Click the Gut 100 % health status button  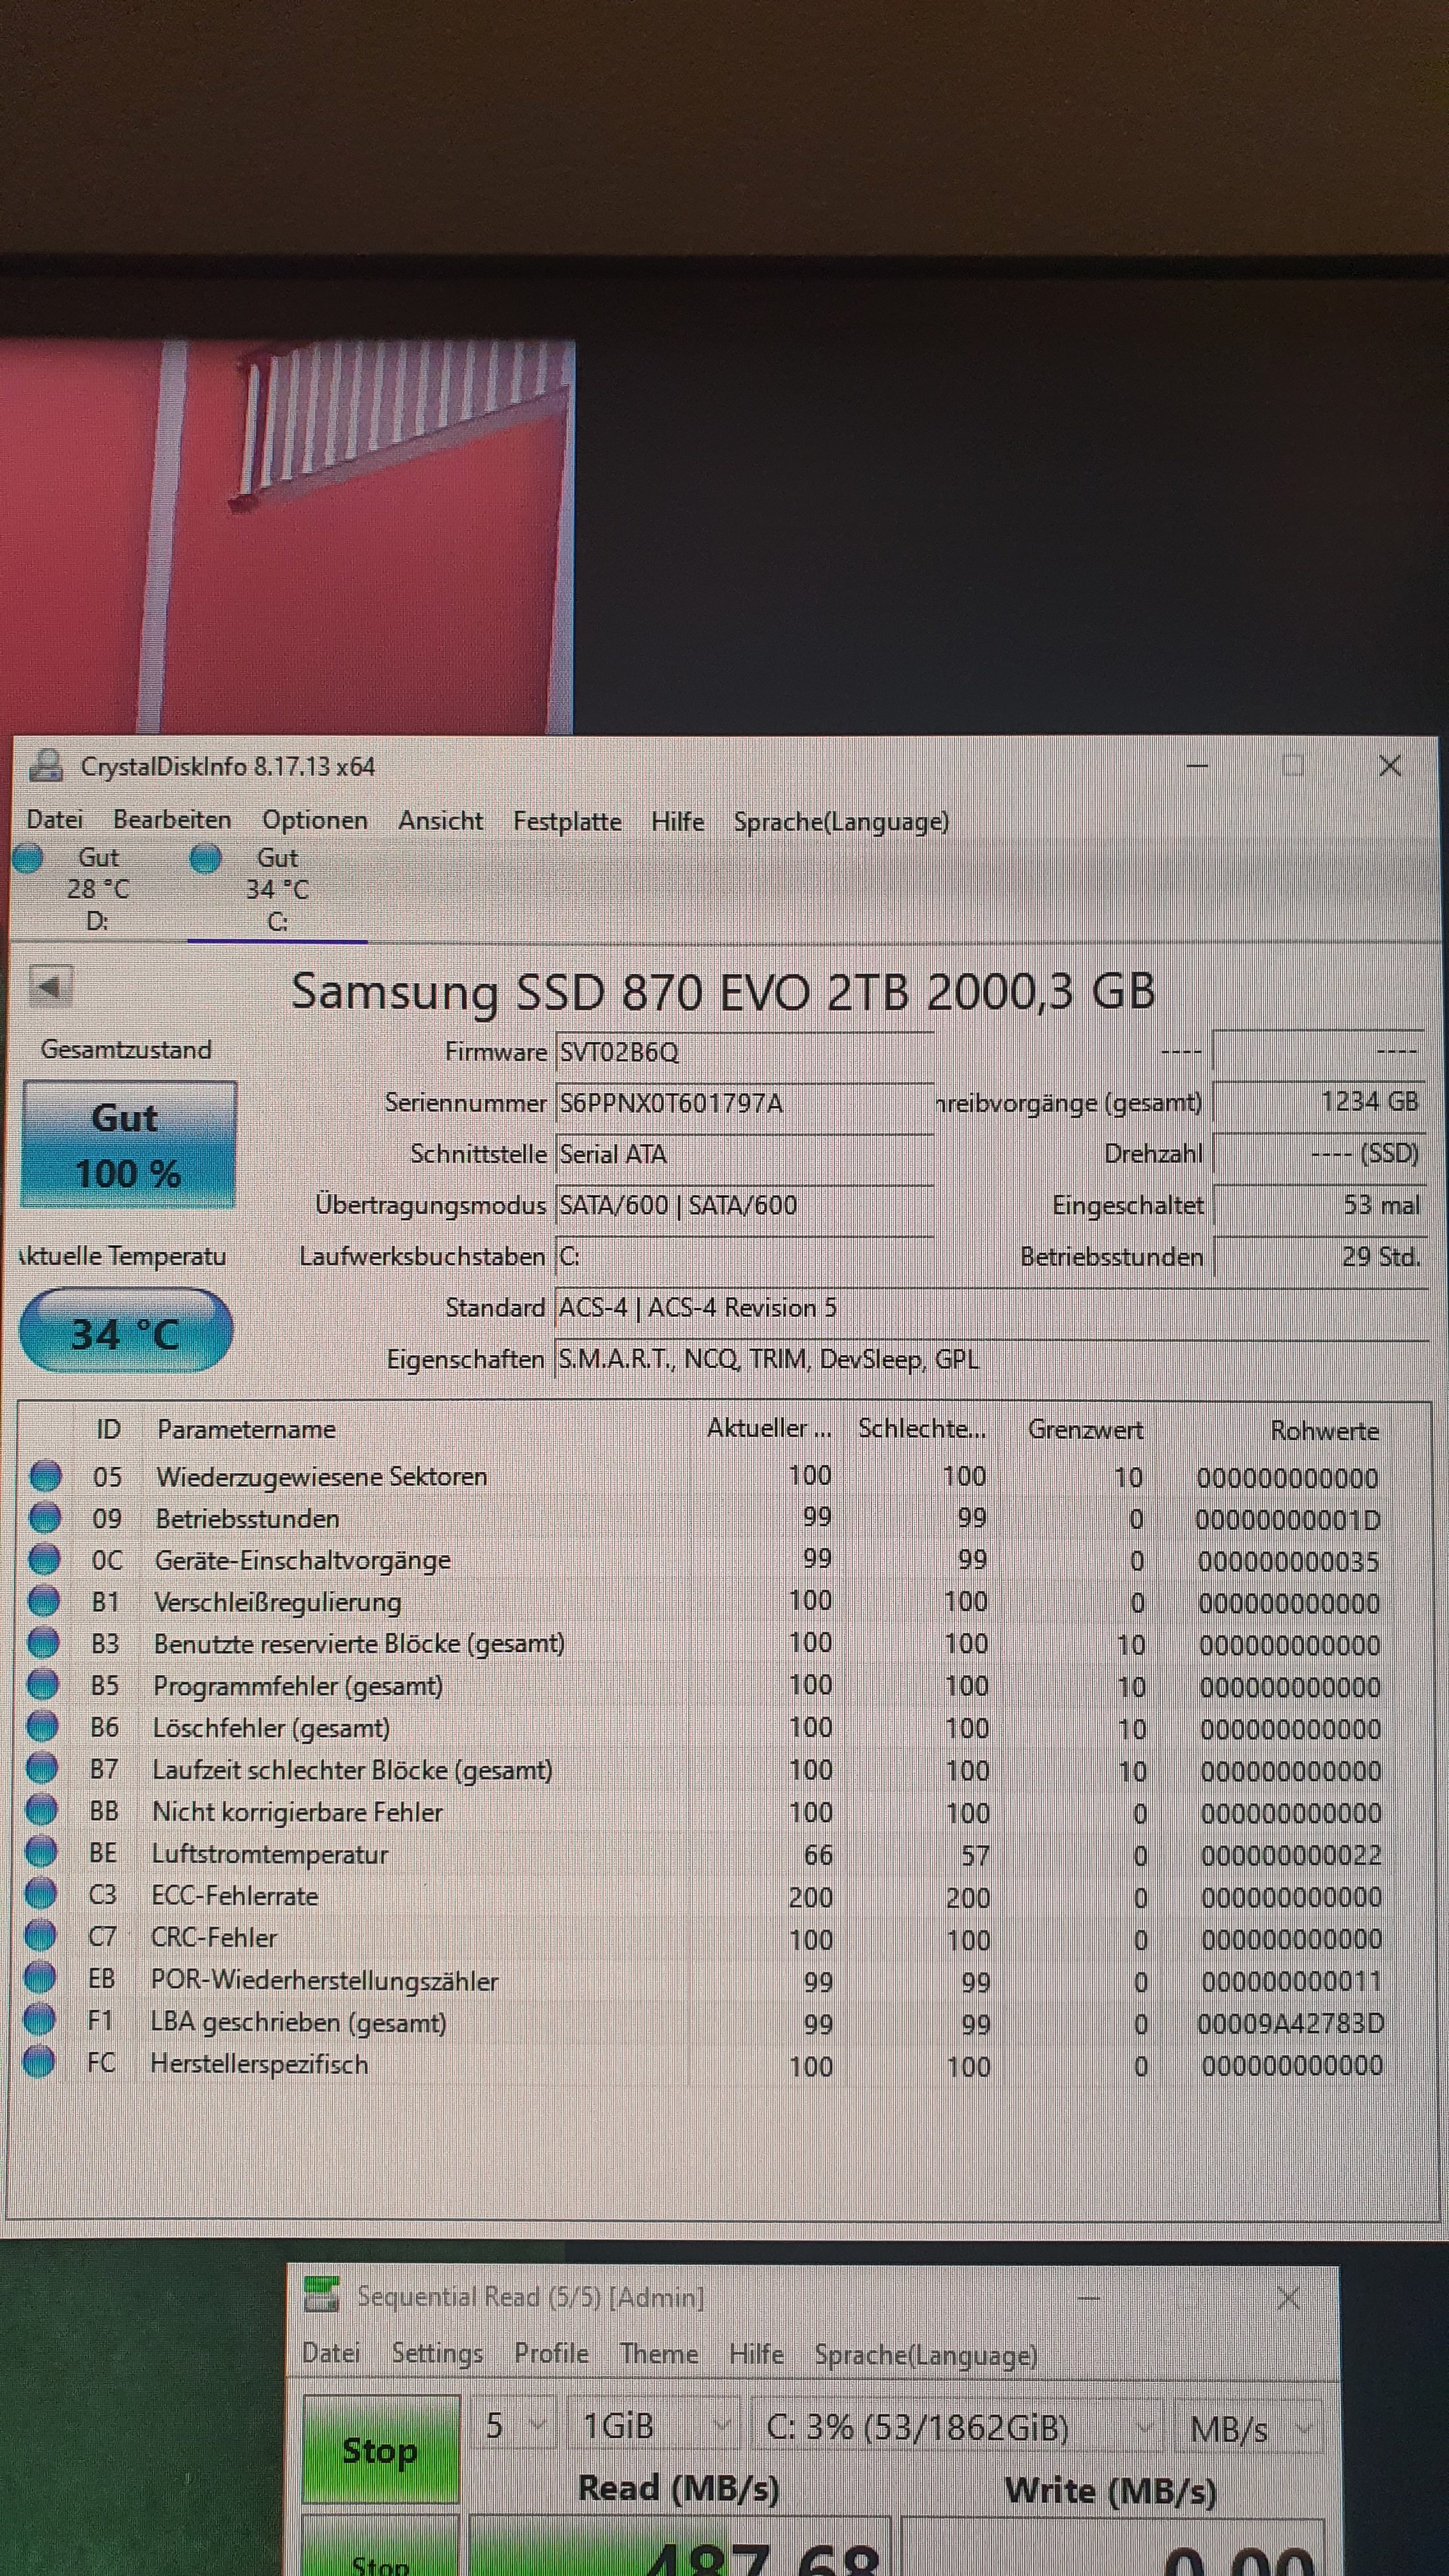pos(128,1145)
